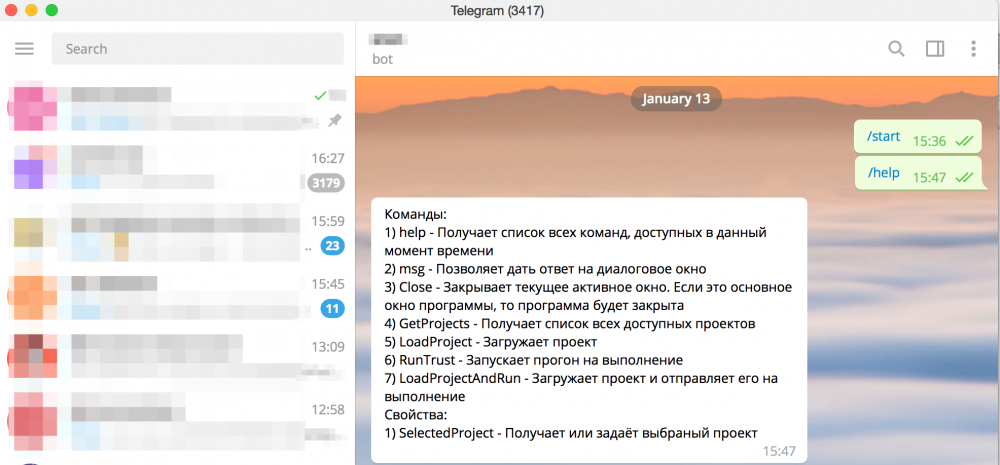The width and height of the screenshot is (1000, 465).
Task: Open the hamburger main menu
Action: coord(24,48)
